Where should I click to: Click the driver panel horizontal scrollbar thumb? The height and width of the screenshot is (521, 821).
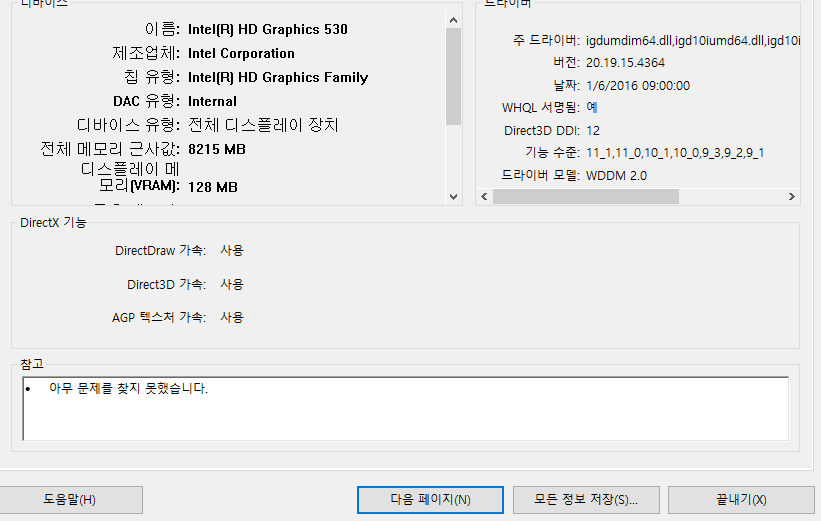pyautogui.click(x=586, y=196)
